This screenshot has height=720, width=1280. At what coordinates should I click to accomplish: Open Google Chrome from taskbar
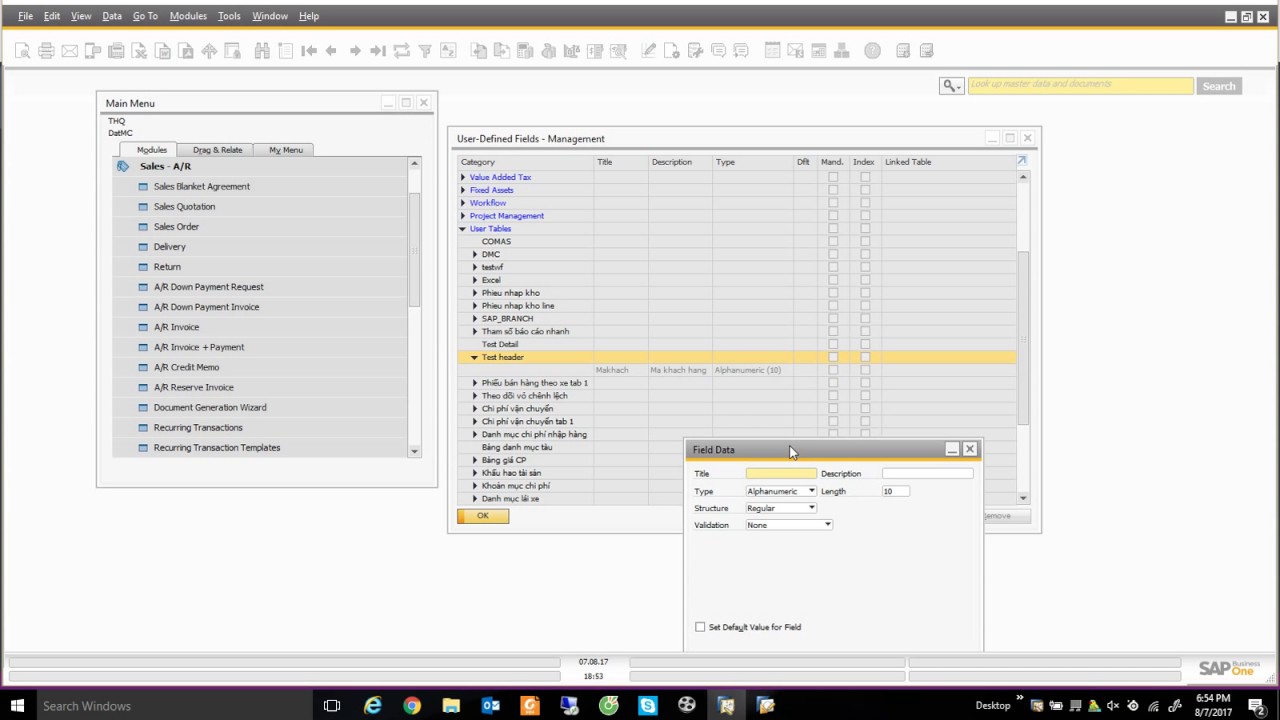[x=412, y=705]
